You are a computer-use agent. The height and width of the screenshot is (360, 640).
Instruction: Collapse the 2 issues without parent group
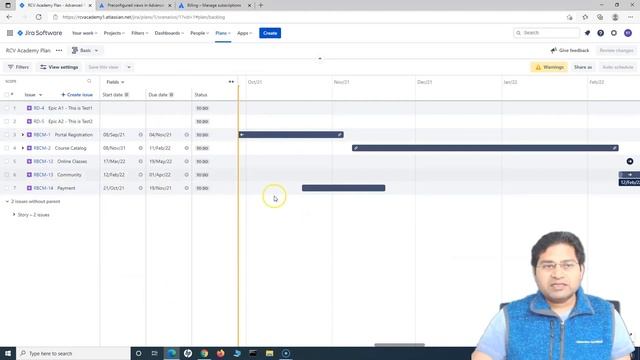pyautogui.click(x=7, y=202)
